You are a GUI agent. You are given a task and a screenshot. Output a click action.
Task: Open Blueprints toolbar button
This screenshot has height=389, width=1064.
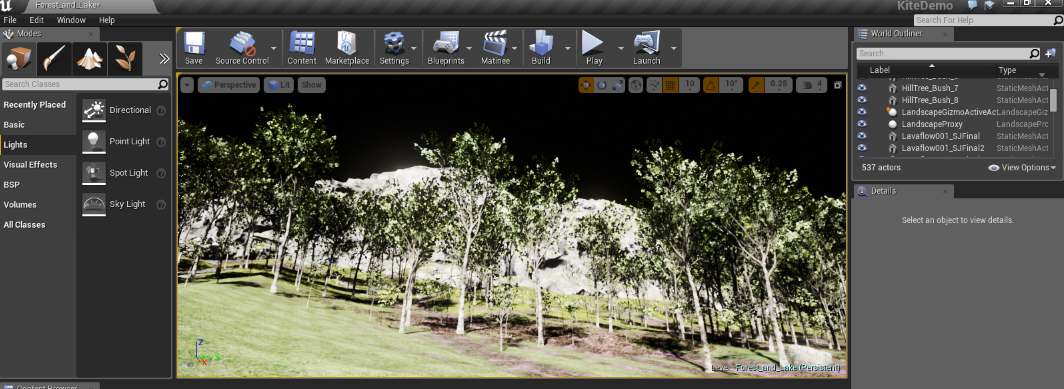[x=446, y=48]
